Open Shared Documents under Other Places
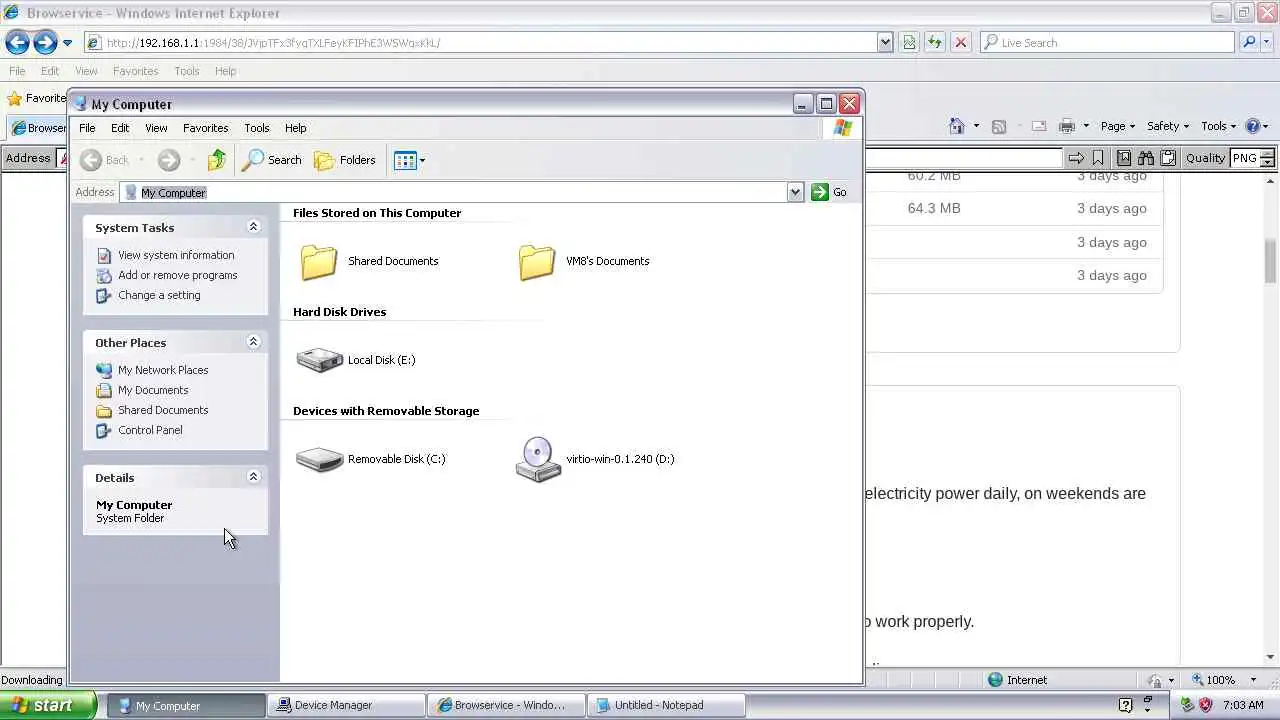The width and height of the screenshot is (1280, 720). point(163,410)
